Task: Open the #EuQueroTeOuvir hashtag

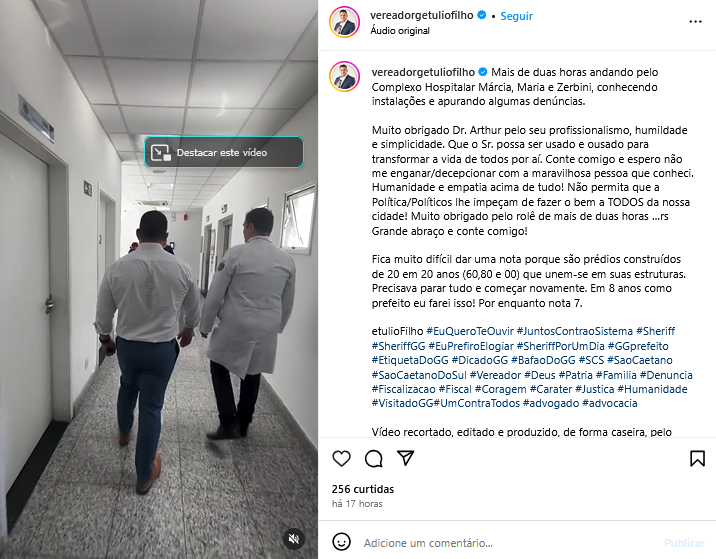Action: (470, 331)
